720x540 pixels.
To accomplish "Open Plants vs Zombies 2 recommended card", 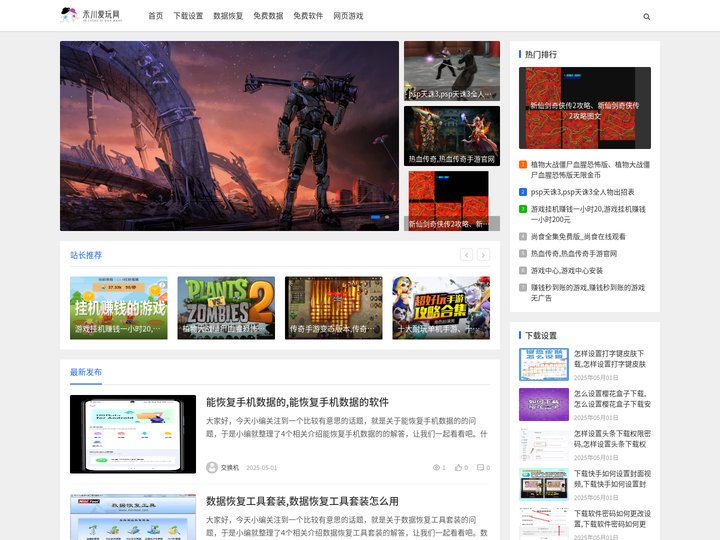I will coord(226,308).
